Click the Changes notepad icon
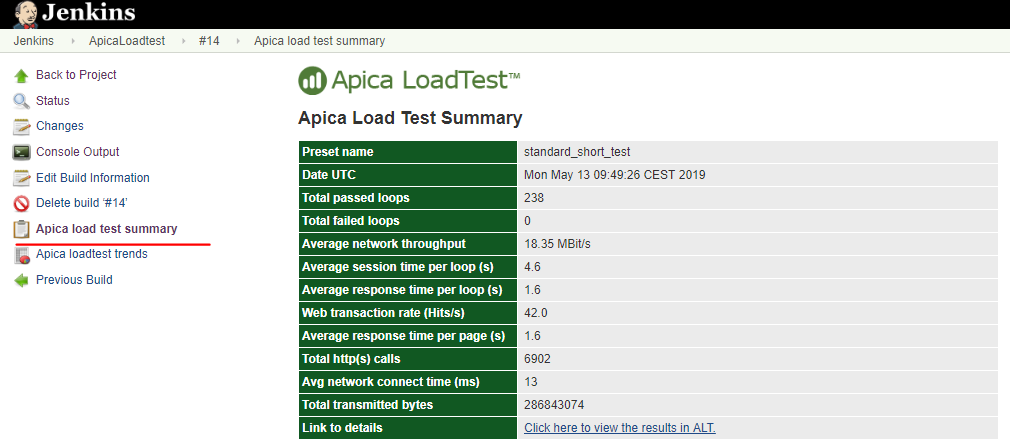 coord(21,126)
